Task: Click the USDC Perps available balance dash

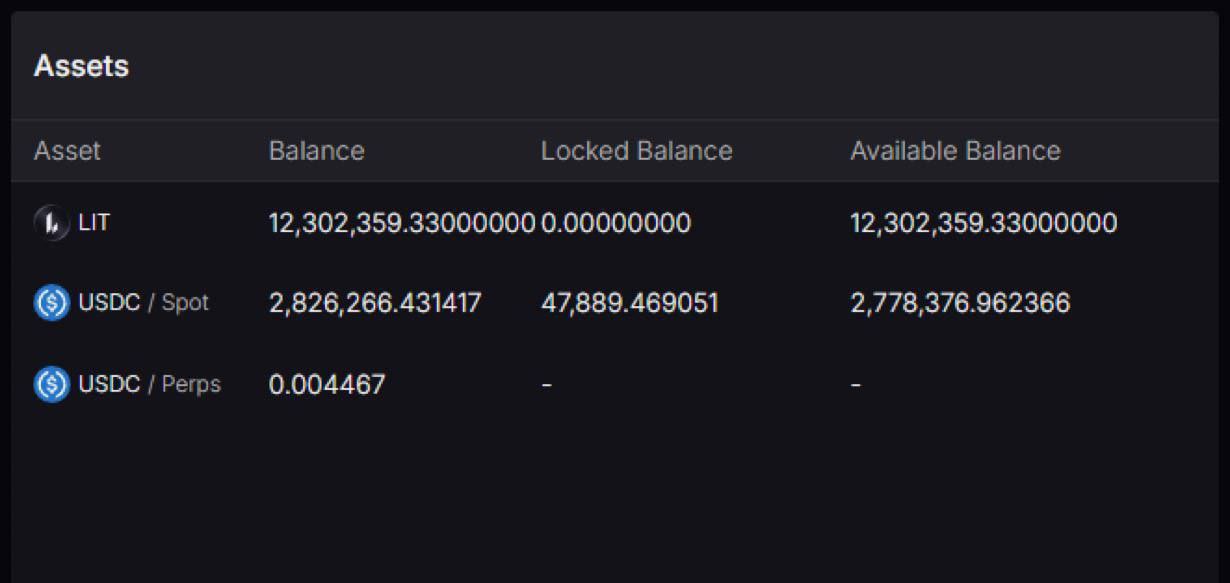Action: (x=856, y=384)
